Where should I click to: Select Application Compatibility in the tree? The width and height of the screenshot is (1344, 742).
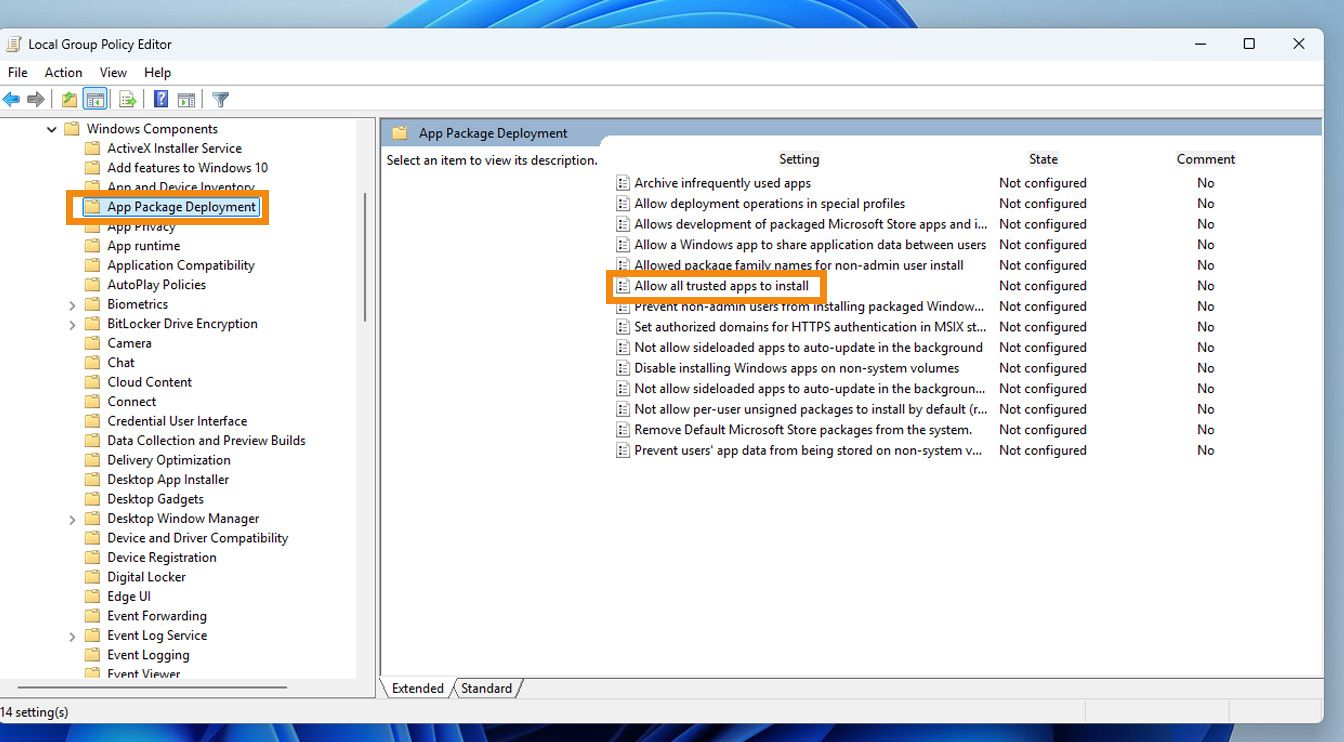(x=181, y=265)
